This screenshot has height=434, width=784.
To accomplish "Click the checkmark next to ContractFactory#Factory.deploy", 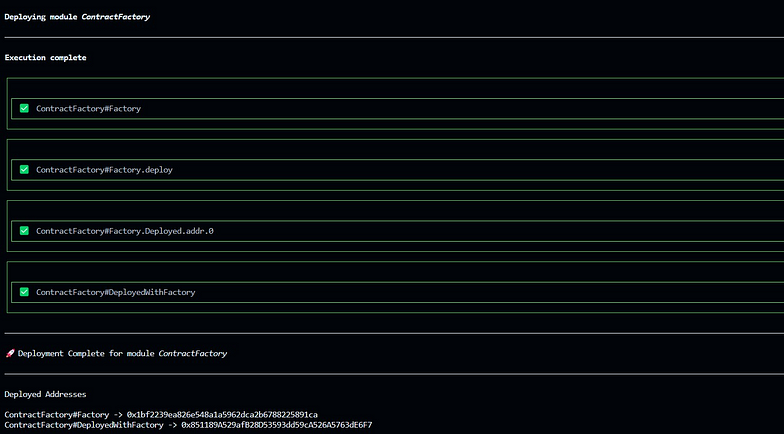I will click(24, 170).
